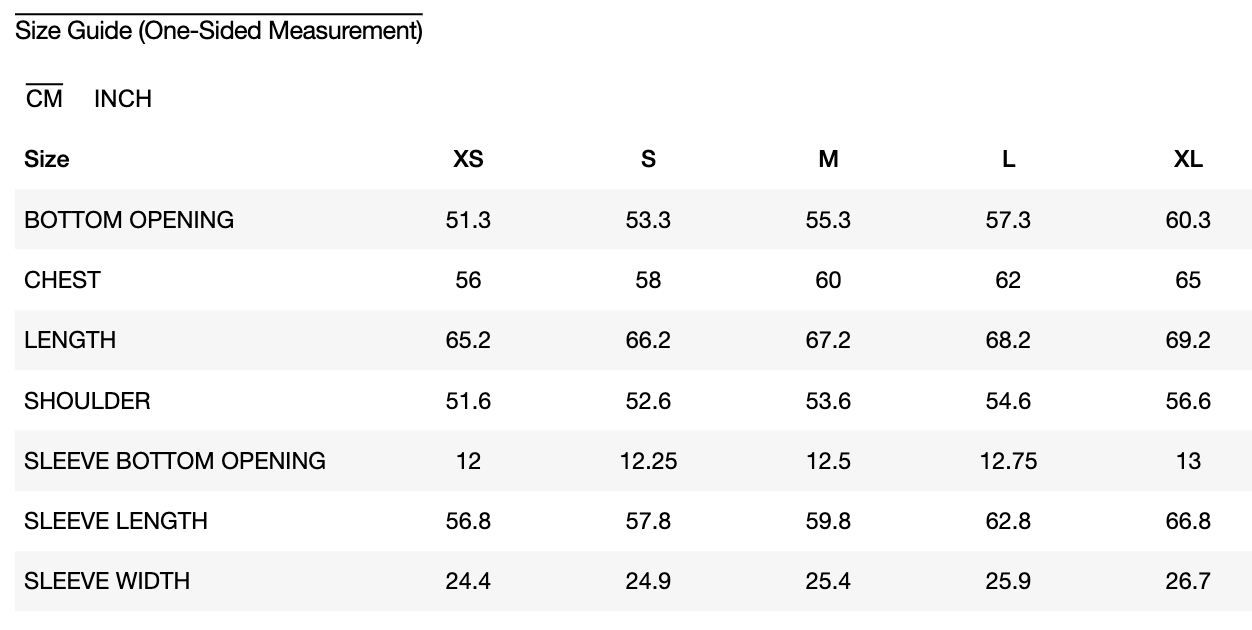Click the XL chest value 65
The image size is (1252, 630).
[1188, 280]
